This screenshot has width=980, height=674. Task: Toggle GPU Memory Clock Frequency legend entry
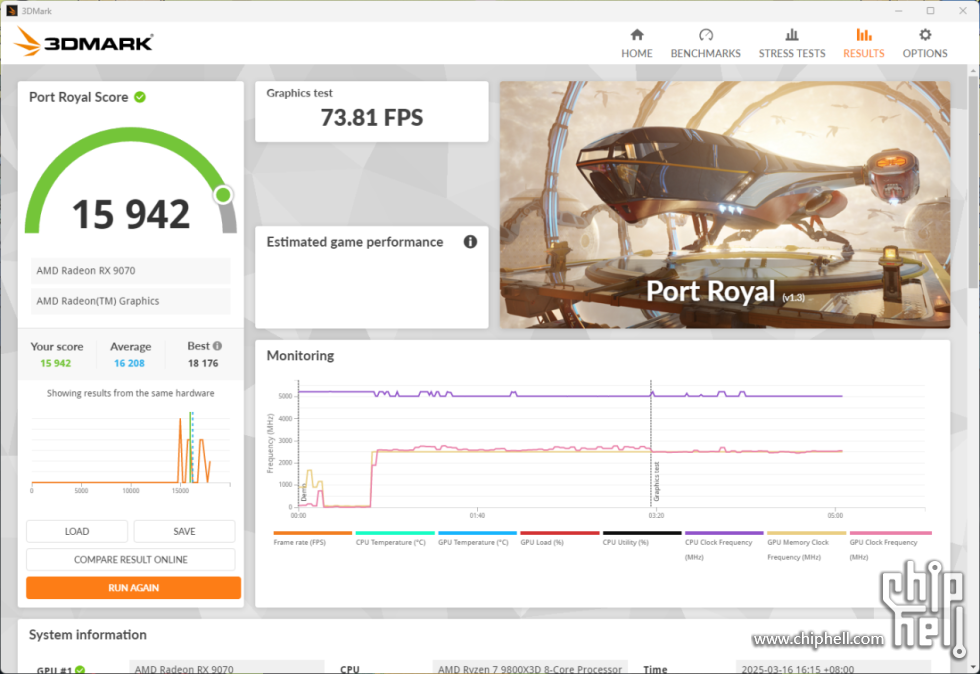click(806, 545)
